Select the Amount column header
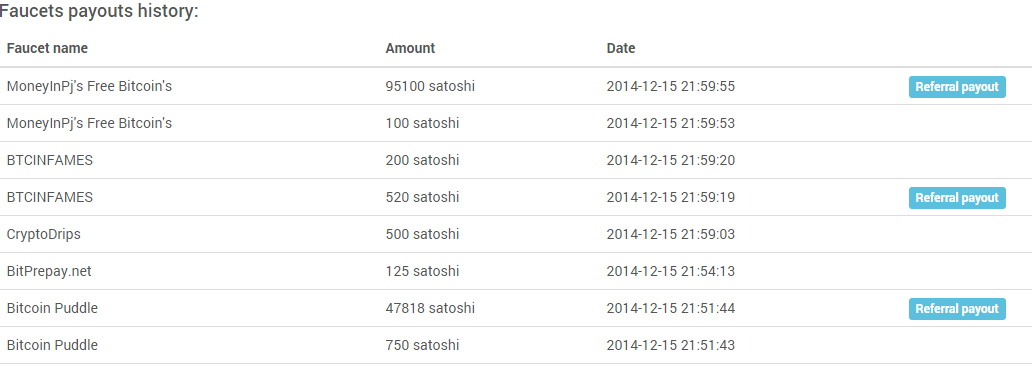Screen dimensions: 1032x370 pyautogui.click(x=410, y=48)
